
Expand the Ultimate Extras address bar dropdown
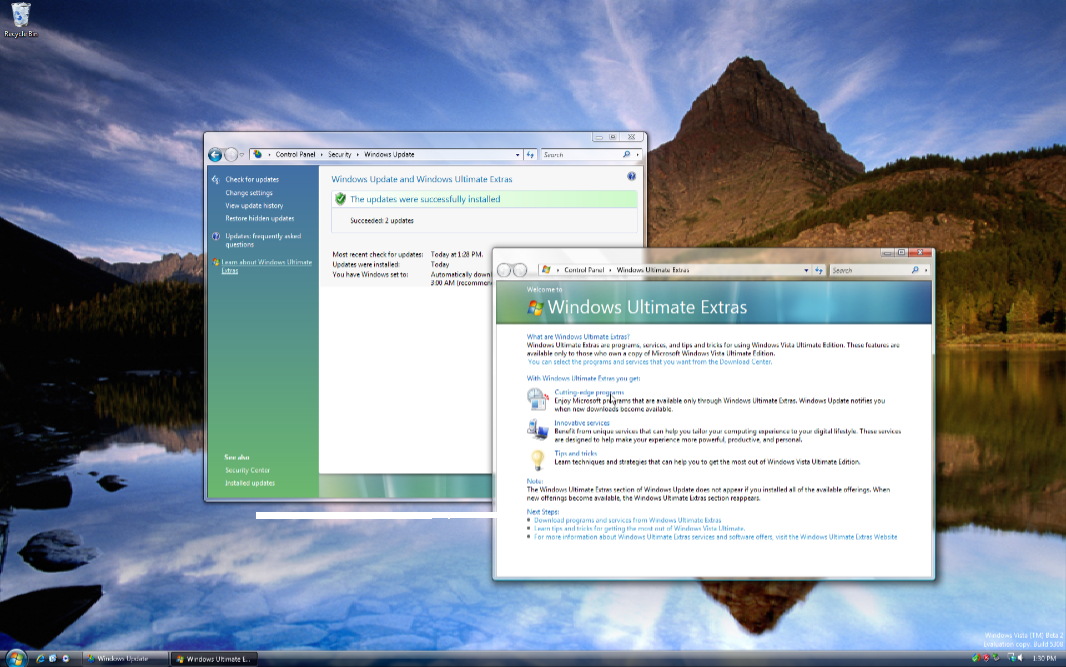pyautogui.click(x=806, y=270)
